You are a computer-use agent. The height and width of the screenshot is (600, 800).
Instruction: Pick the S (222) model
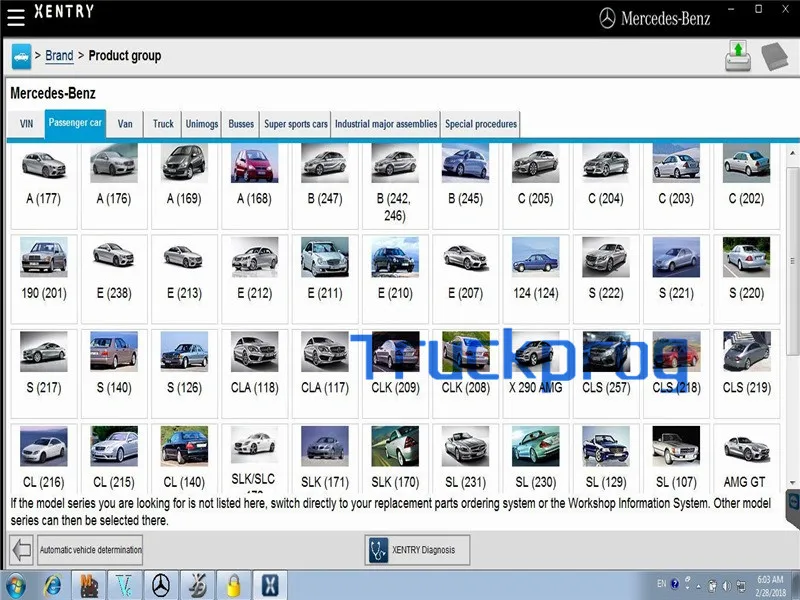[x=606, y=279]
